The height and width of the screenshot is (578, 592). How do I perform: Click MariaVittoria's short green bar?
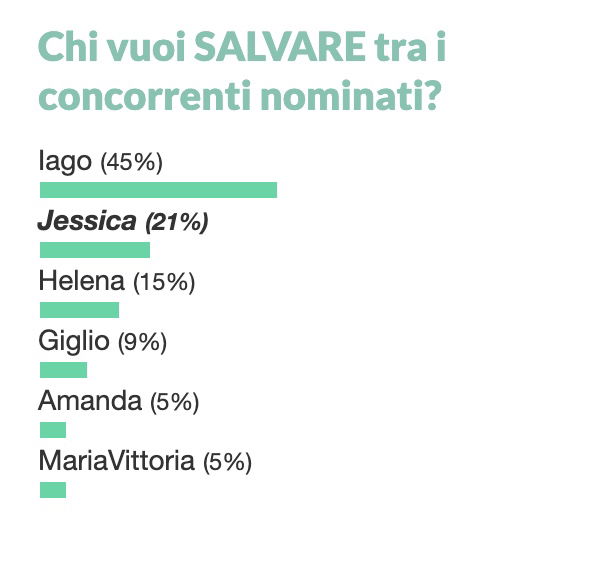(x=53, y=490)
